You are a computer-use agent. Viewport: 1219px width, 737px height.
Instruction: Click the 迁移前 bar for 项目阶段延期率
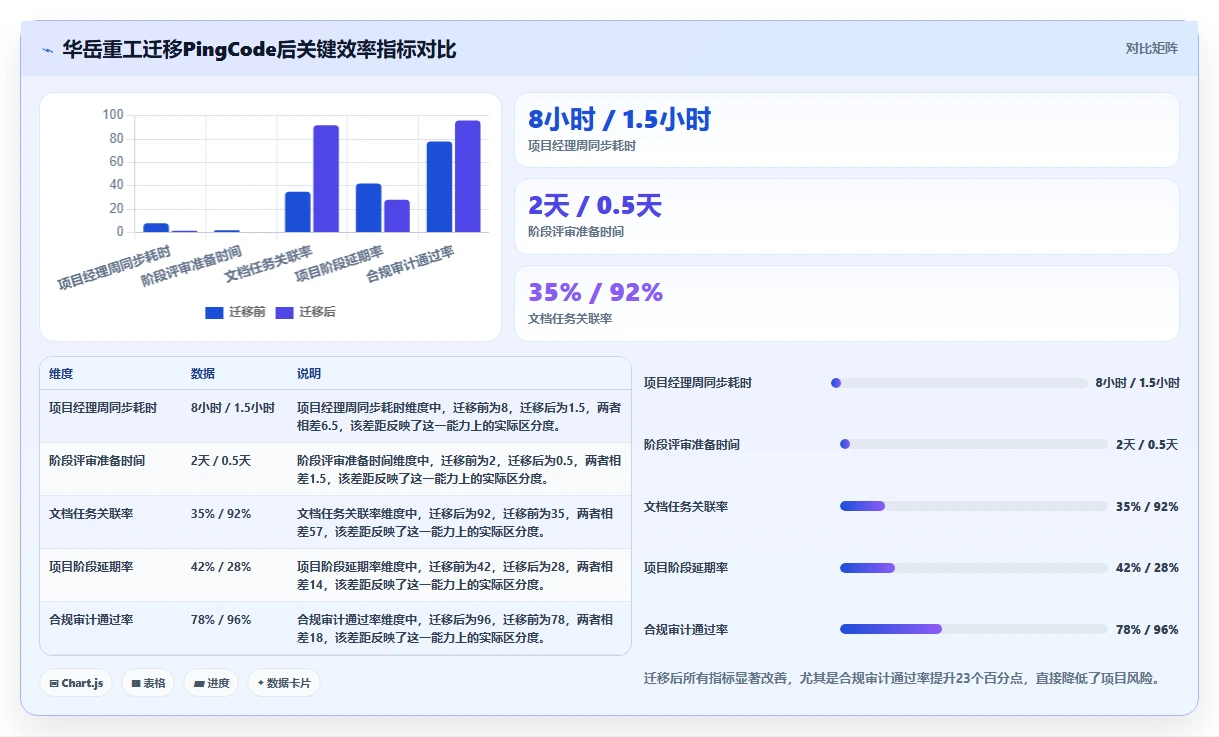(368, 208)
